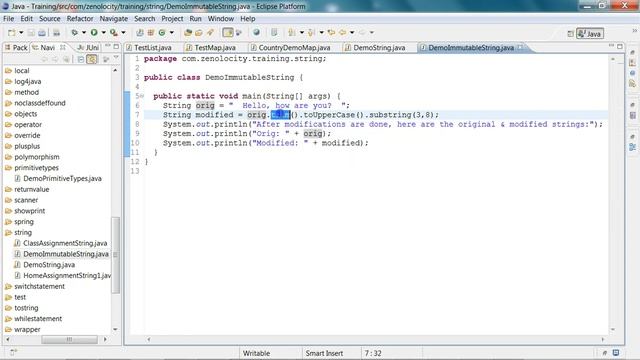Open the Run configurations dropdown arrow
Viewport: 640px width, 360px height.
103,33
